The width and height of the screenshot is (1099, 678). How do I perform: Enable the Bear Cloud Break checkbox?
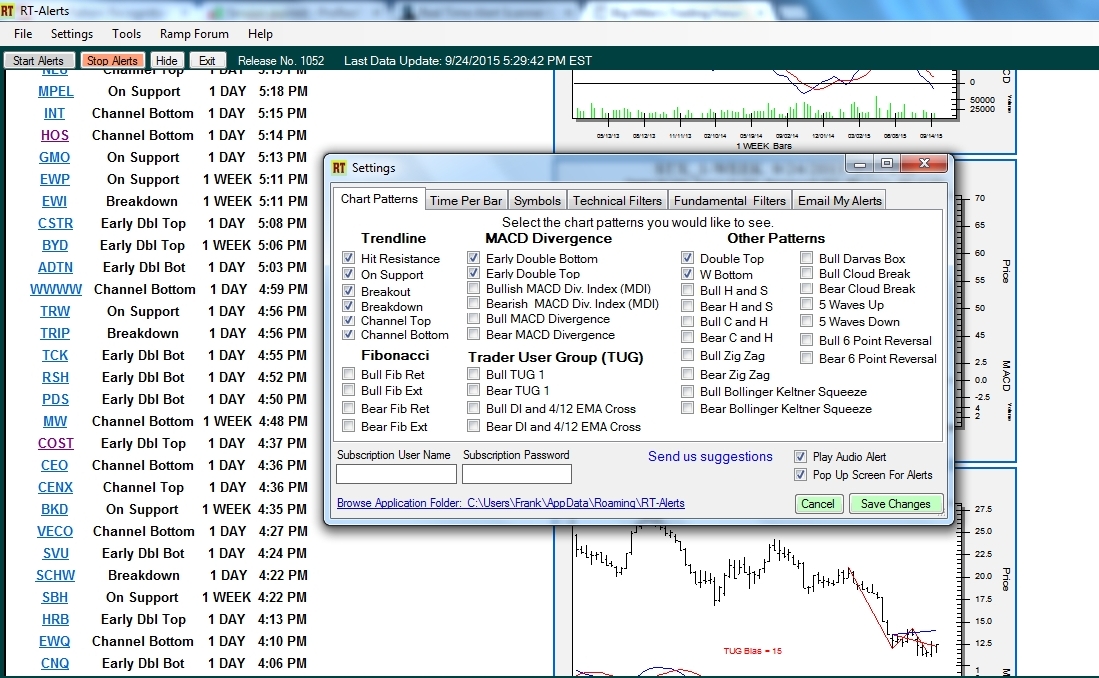pyautogui.click(x=807, y=288)
